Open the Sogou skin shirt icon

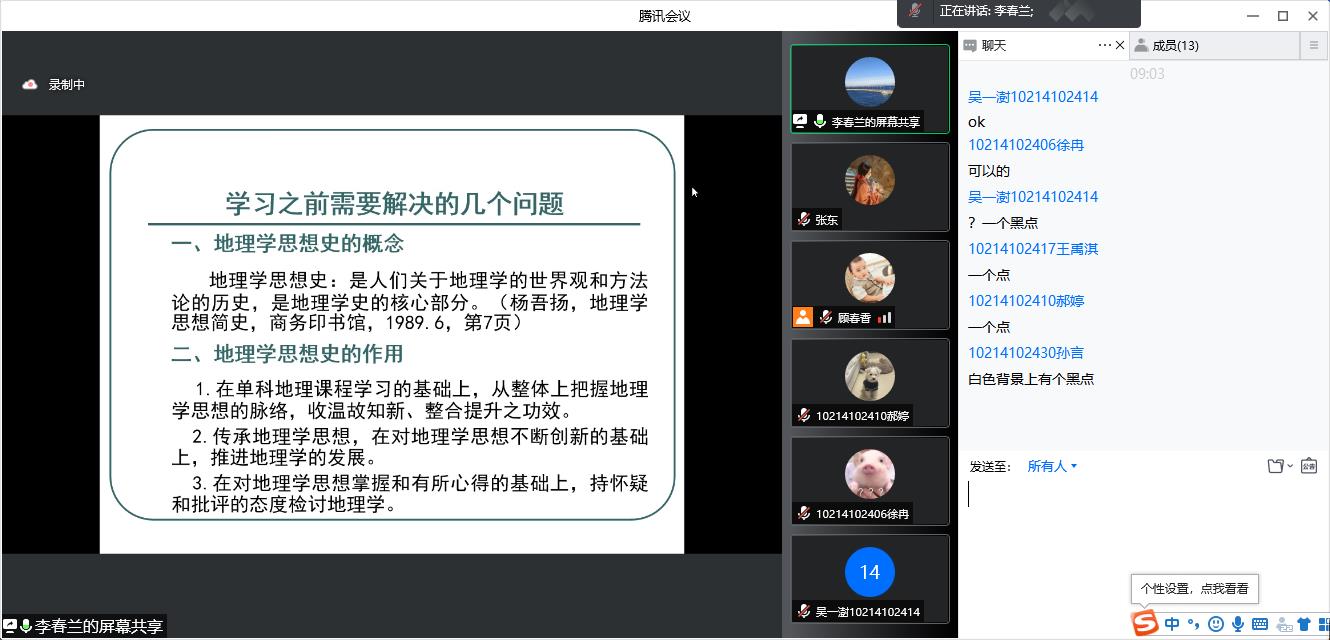1303,624
